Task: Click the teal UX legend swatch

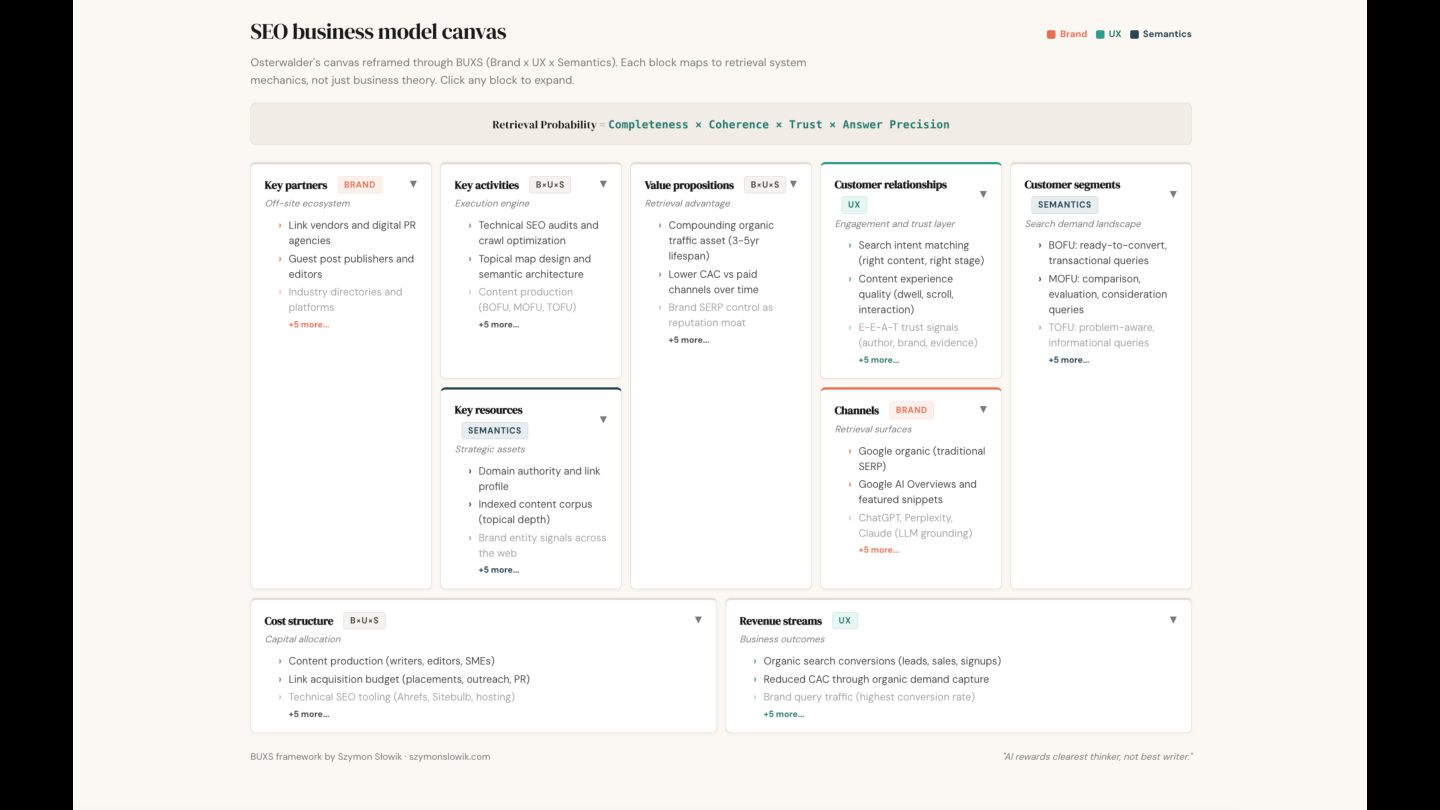Action: [x=1100, y=34]
